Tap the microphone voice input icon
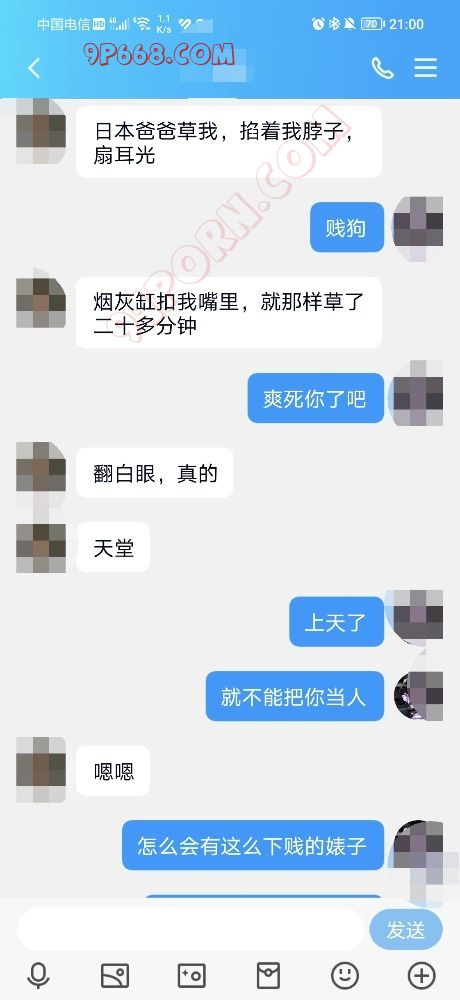 [x=38, y=975]
